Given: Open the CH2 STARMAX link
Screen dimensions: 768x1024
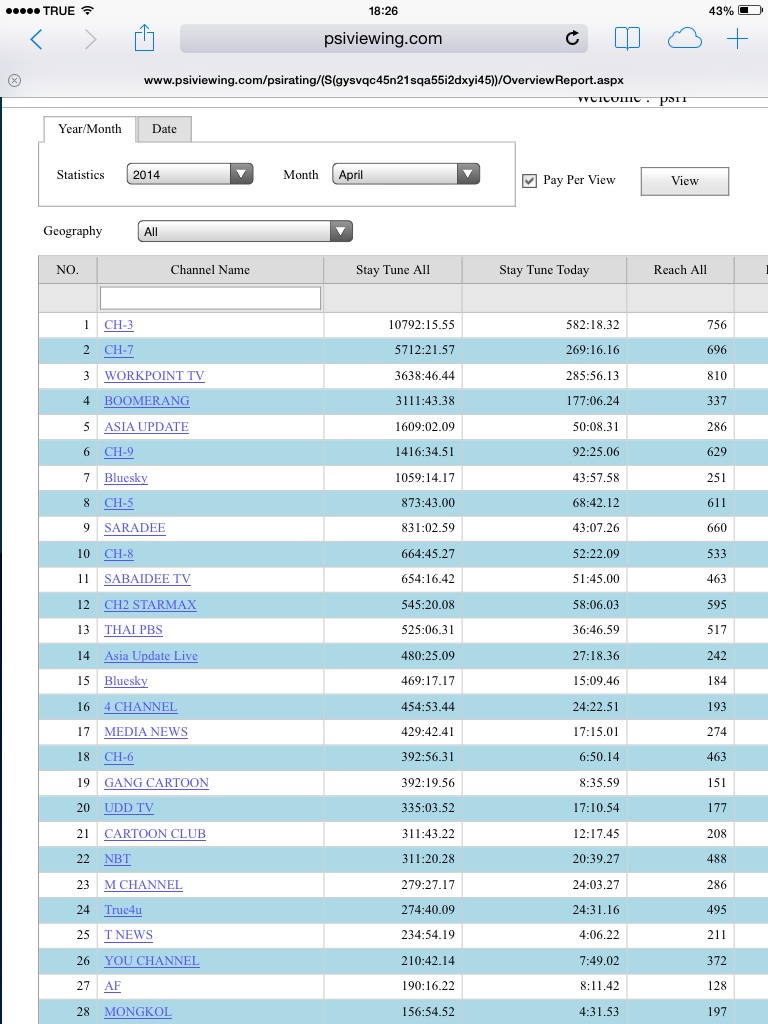Looking at the screenshot, I should [150, 605].
